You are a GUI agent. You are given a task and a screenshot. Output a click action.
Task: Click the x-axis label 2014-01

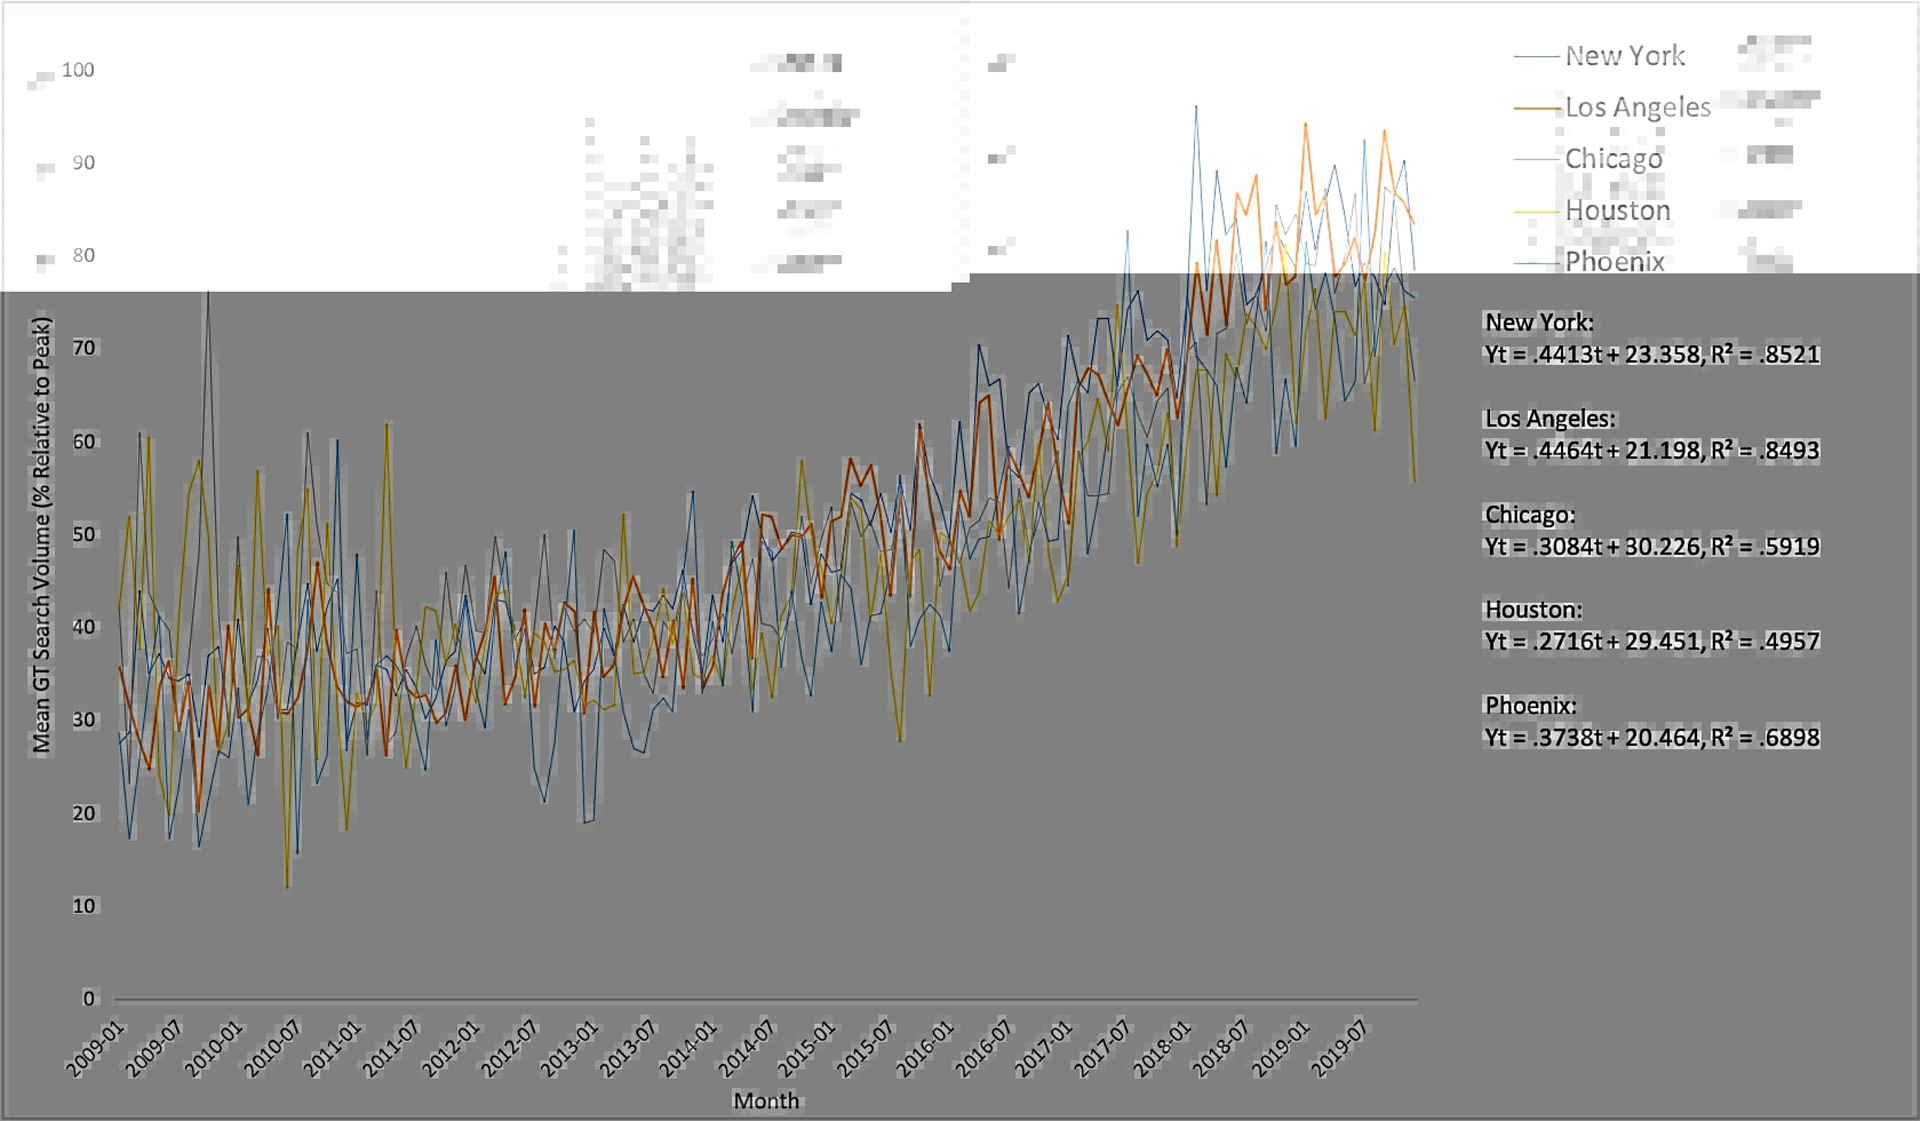point(687,1048)
